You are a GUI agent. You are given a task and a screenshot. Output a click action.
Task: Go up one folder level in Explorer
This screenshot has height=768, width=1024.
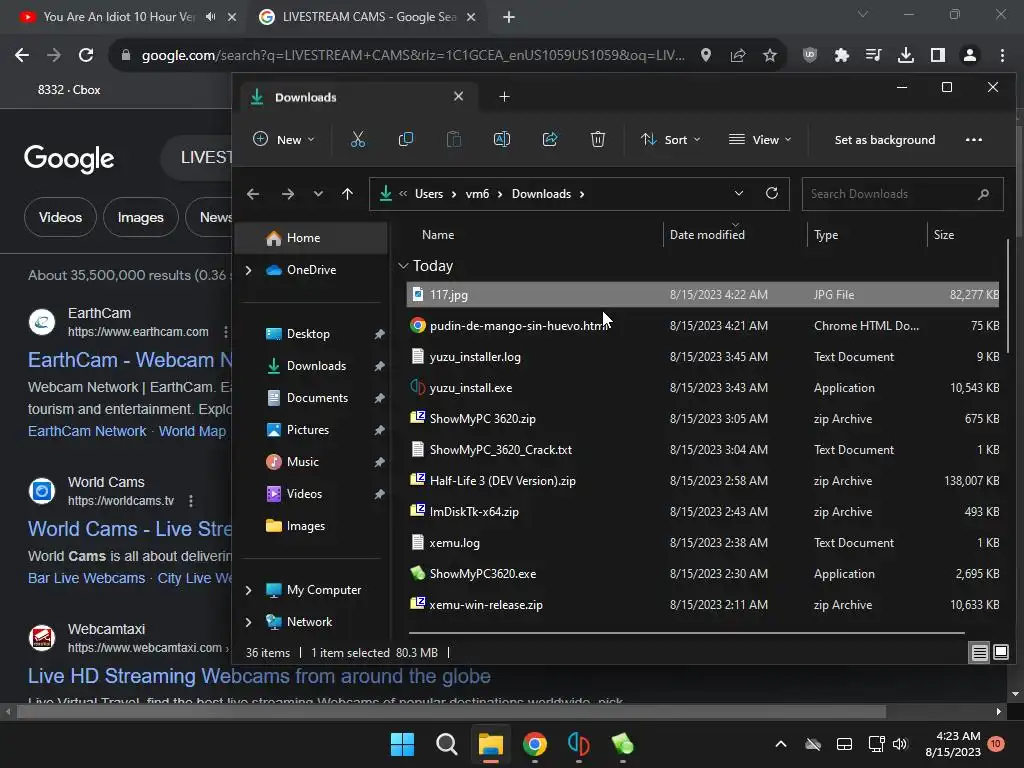click(x=347, y=194)
